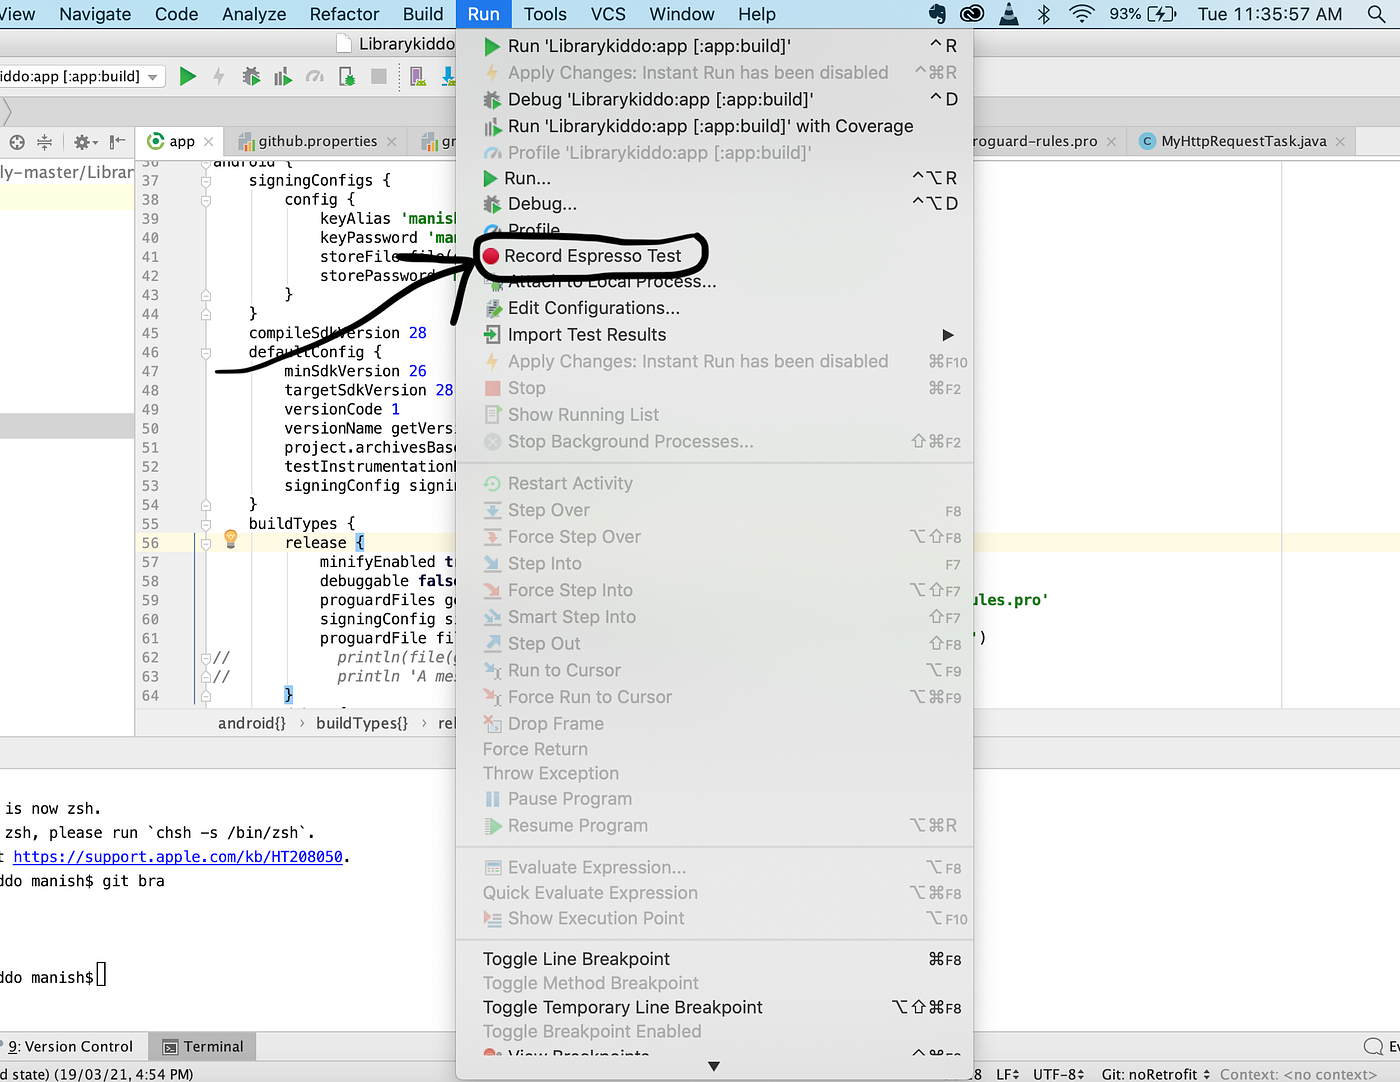The width and height of the screenshot is (1400, 1082).
Task: Collapse the signingConfigs block at line 37
Action: click(x=205, y=181)
